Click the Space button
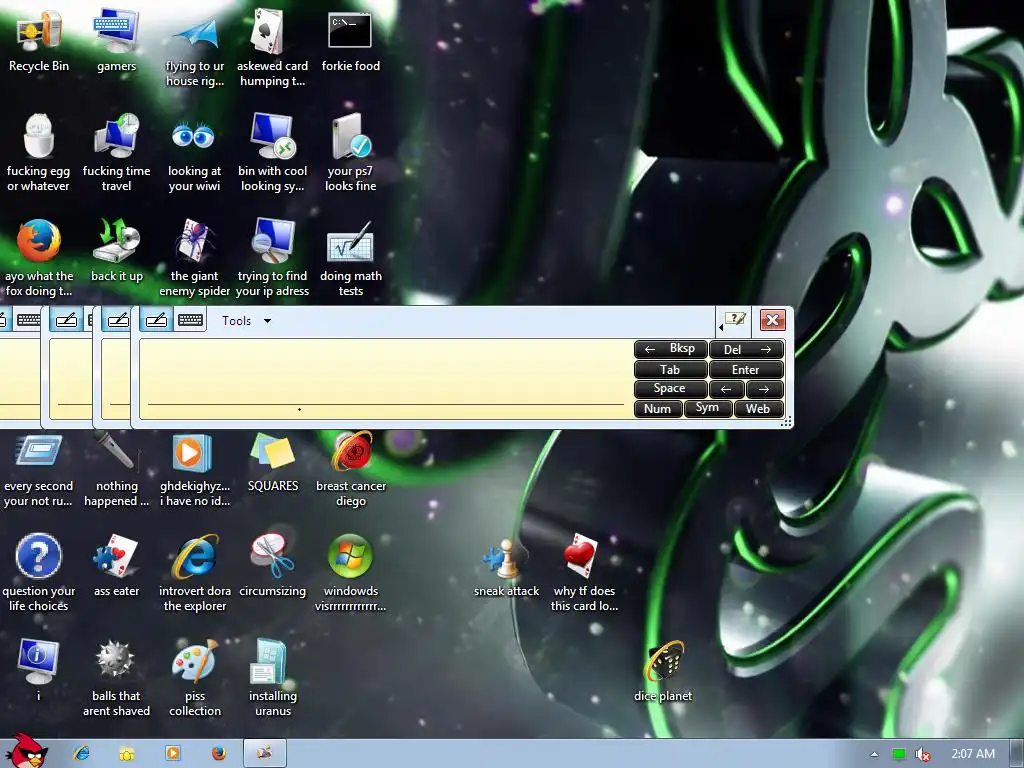The height and width of the screenshot is (768, 1024). click(671, 389)
